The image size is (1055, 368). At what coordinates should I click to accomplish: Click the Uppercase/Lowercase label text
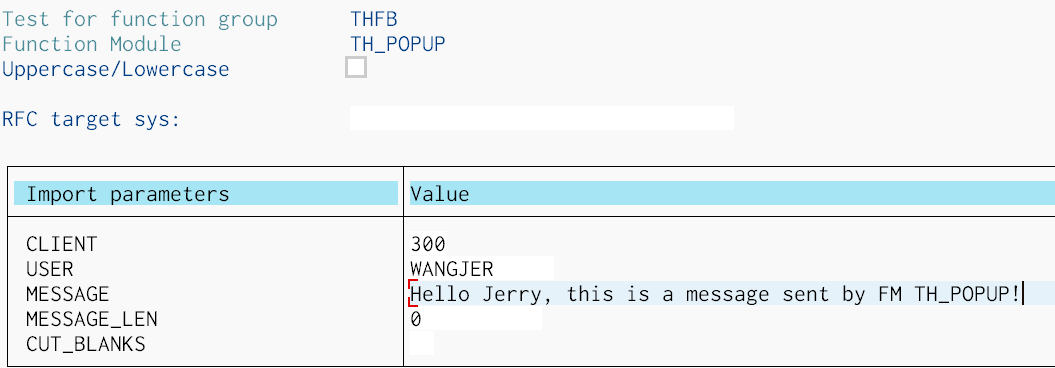[116, 69]
